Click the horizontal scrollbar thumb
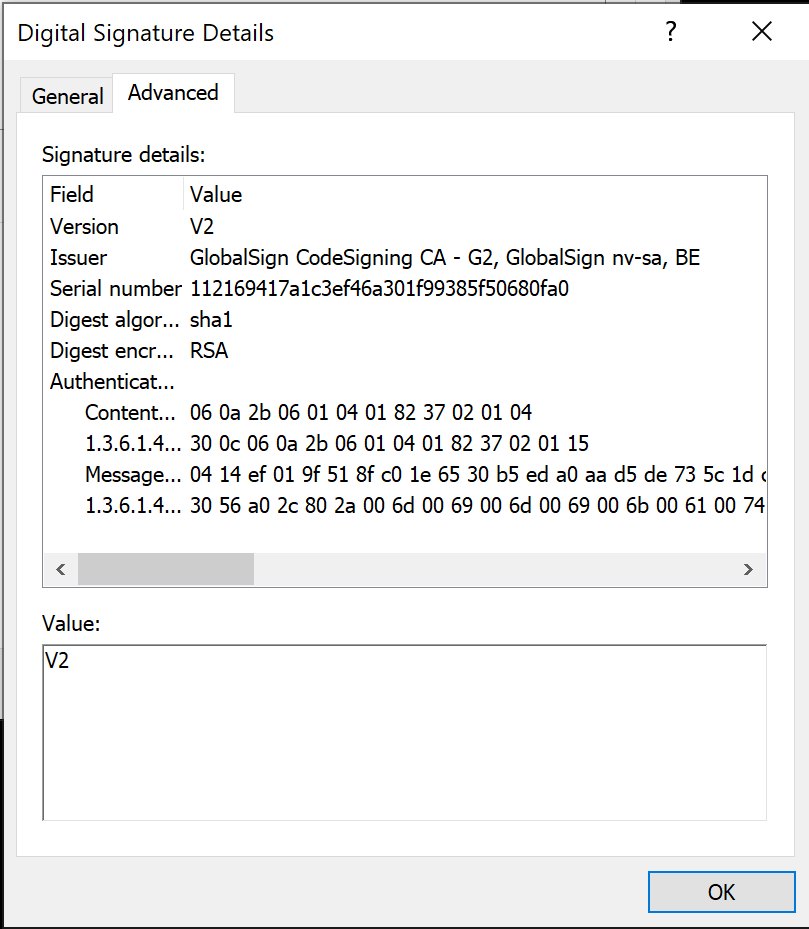The height and width of the screenshot is (929, 809). tap(166, 569)
